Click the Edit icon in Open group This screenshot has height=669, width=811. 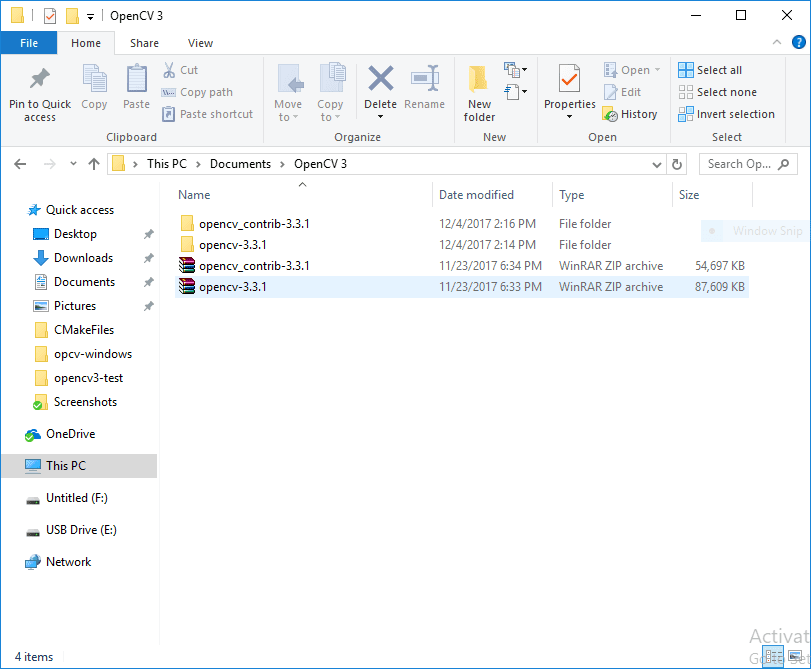610,92
